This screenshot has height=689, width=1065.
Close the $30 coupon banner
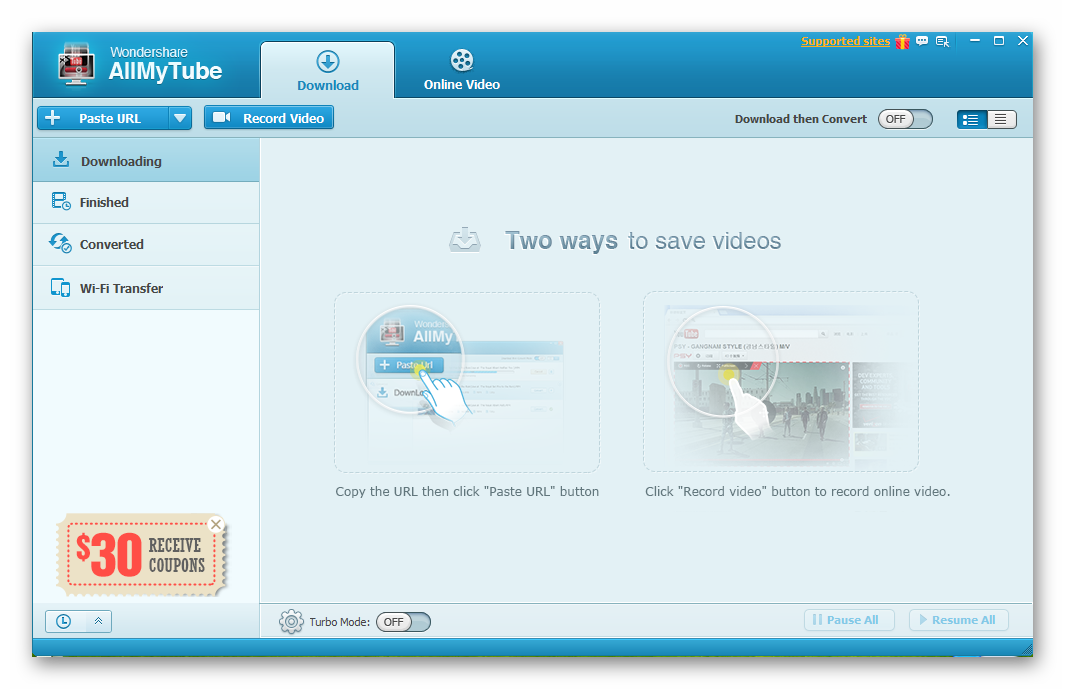click(x=216, y=524)
